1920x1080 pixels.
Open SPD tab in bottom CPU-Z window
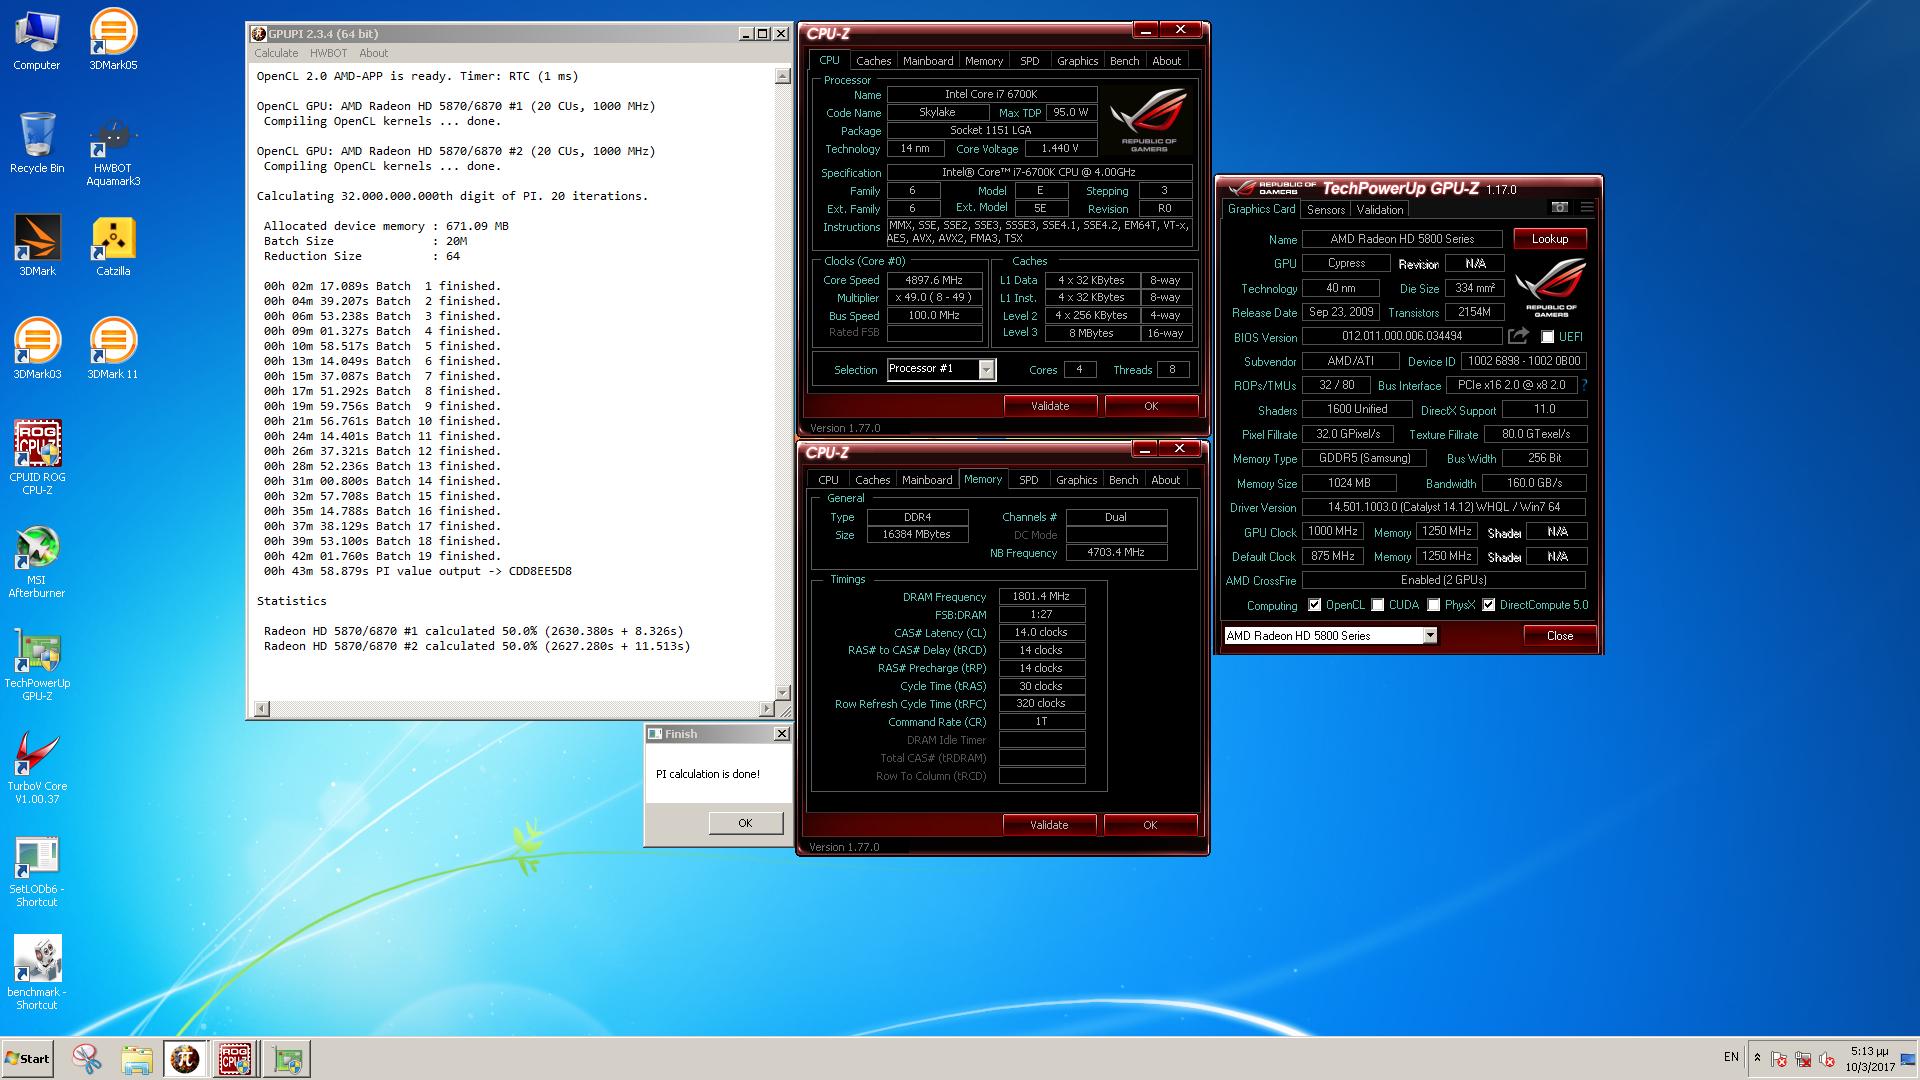pos(1028,480)
